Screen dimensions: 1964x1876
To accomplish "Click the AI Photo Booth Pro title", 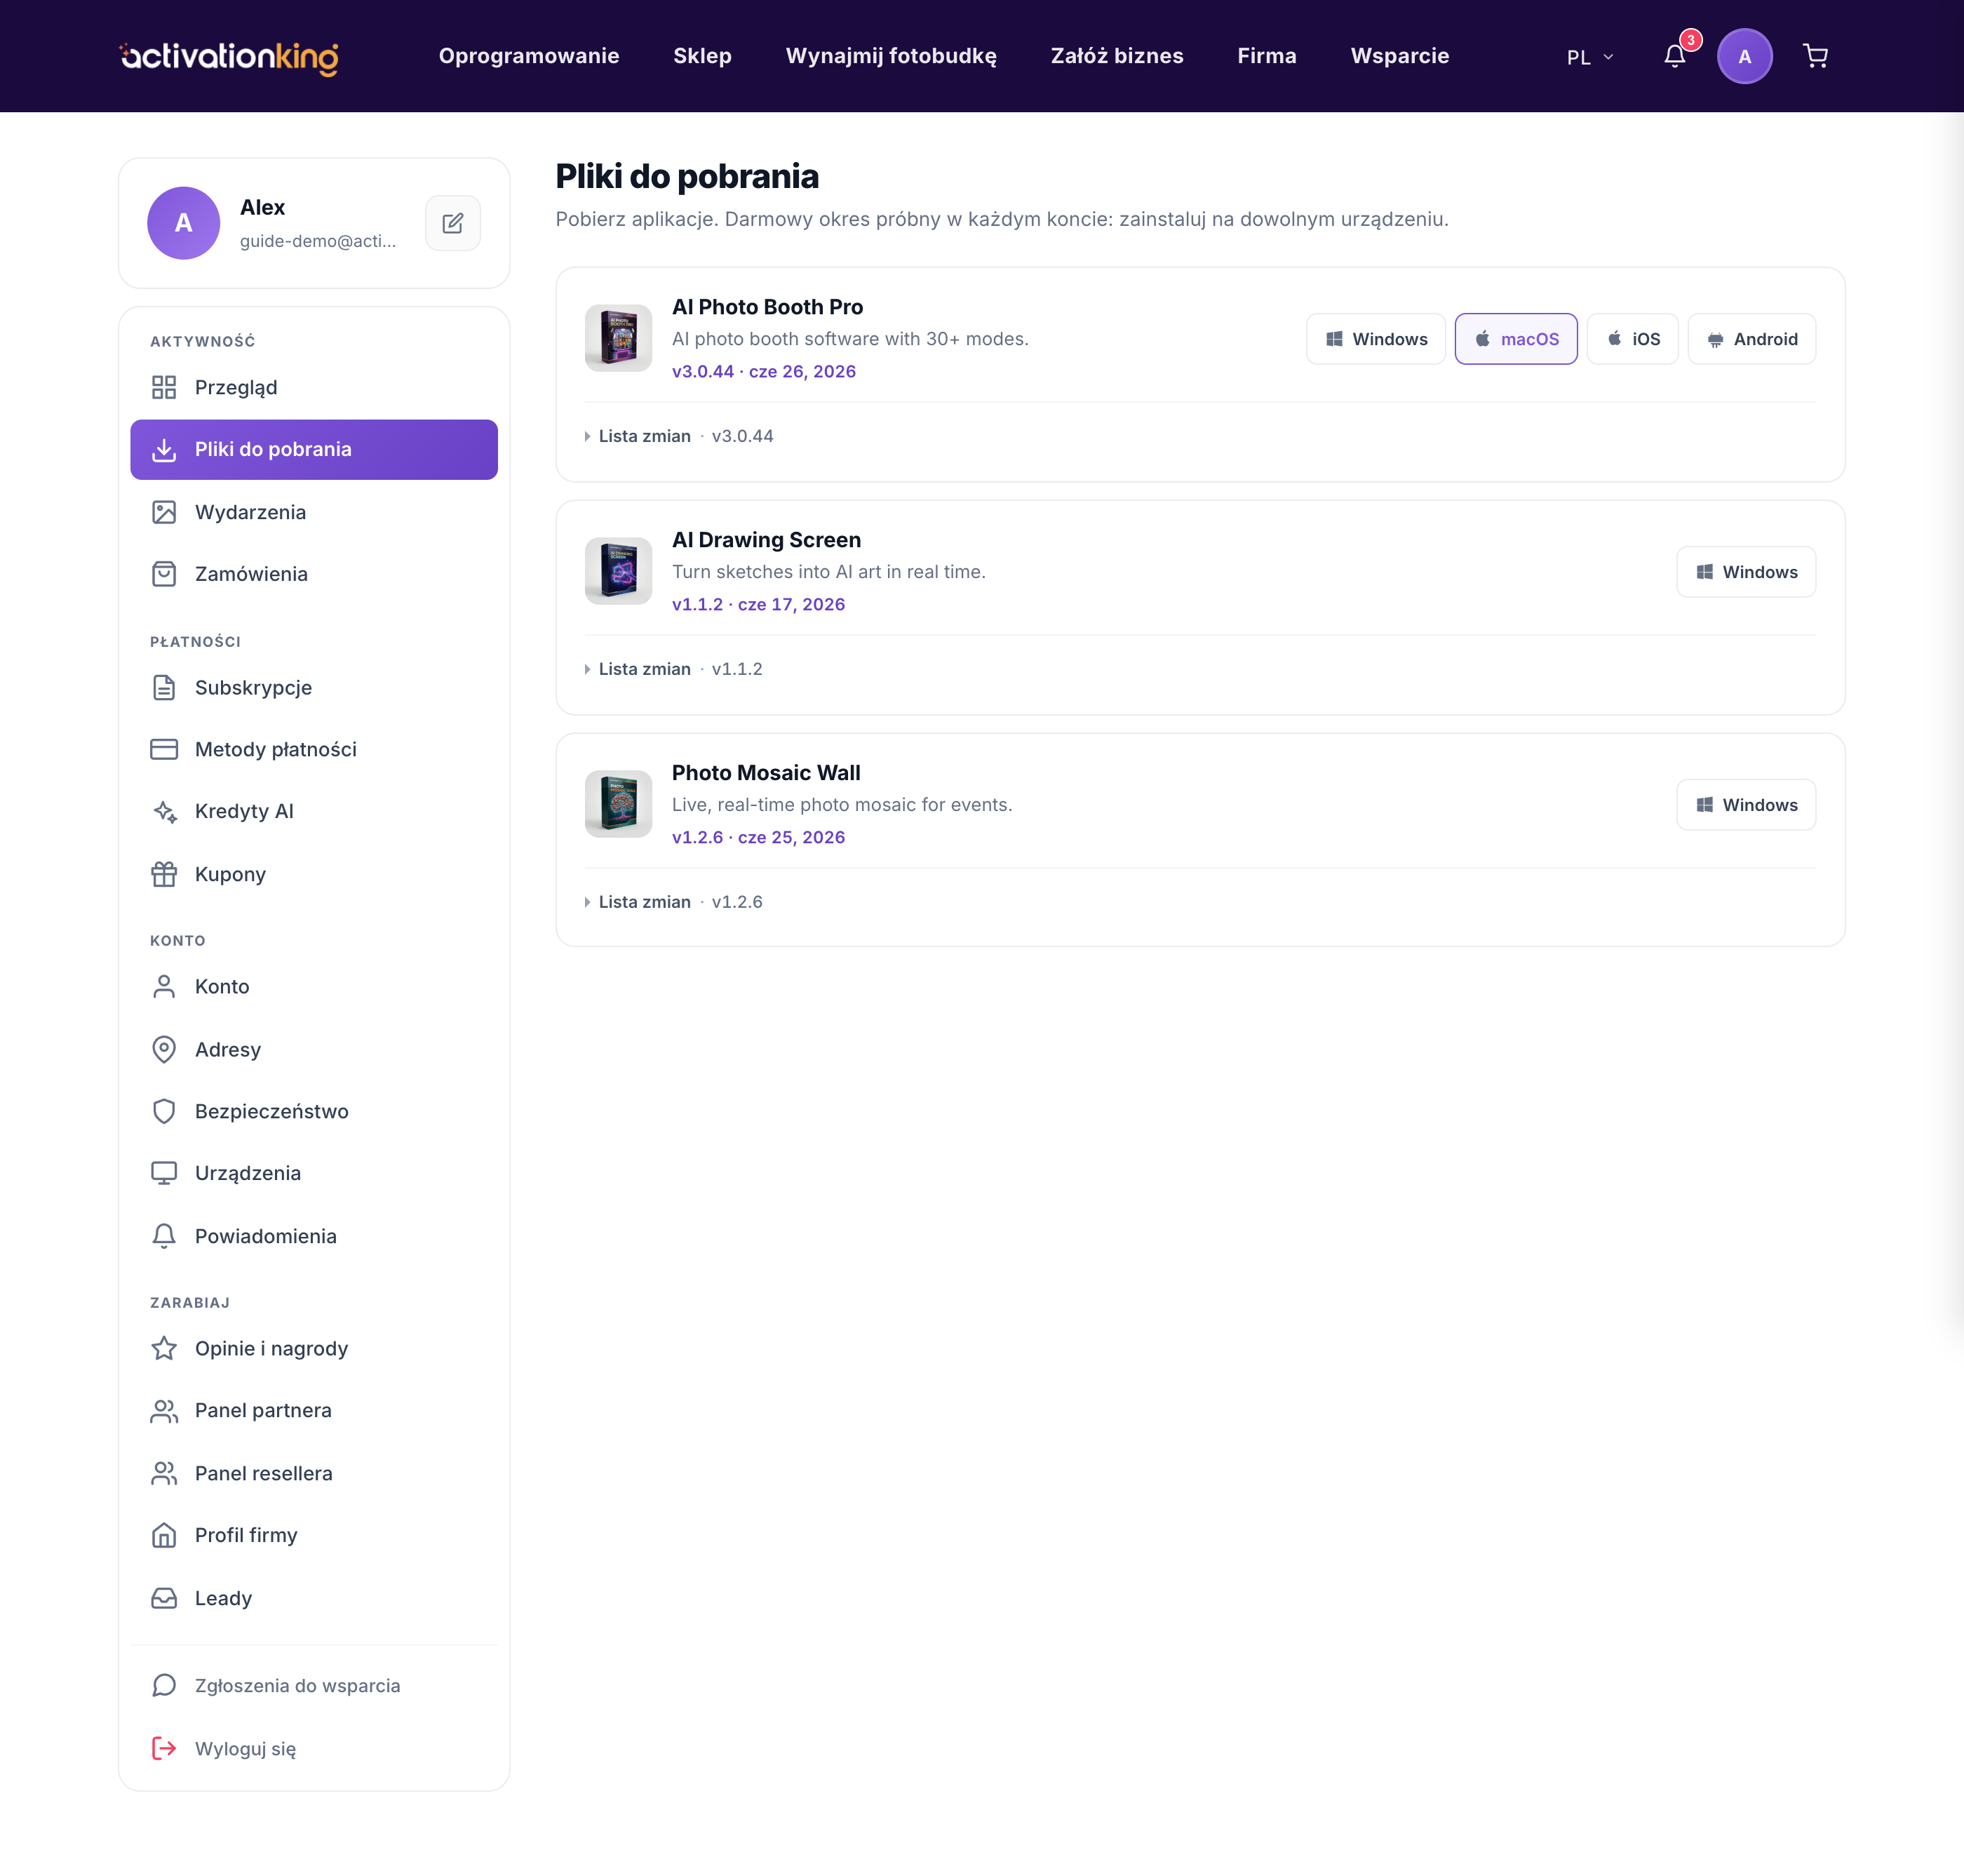I will (767, 307).
